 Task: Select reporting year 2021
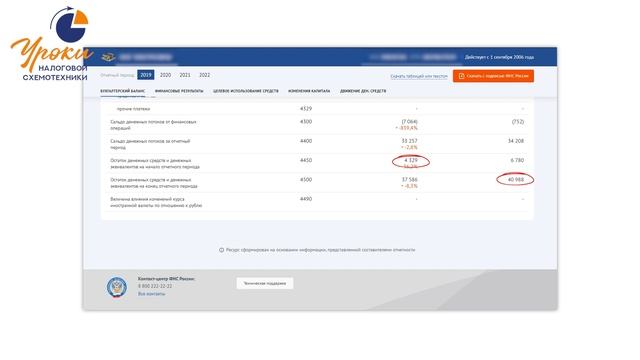(x=185, y=75)
